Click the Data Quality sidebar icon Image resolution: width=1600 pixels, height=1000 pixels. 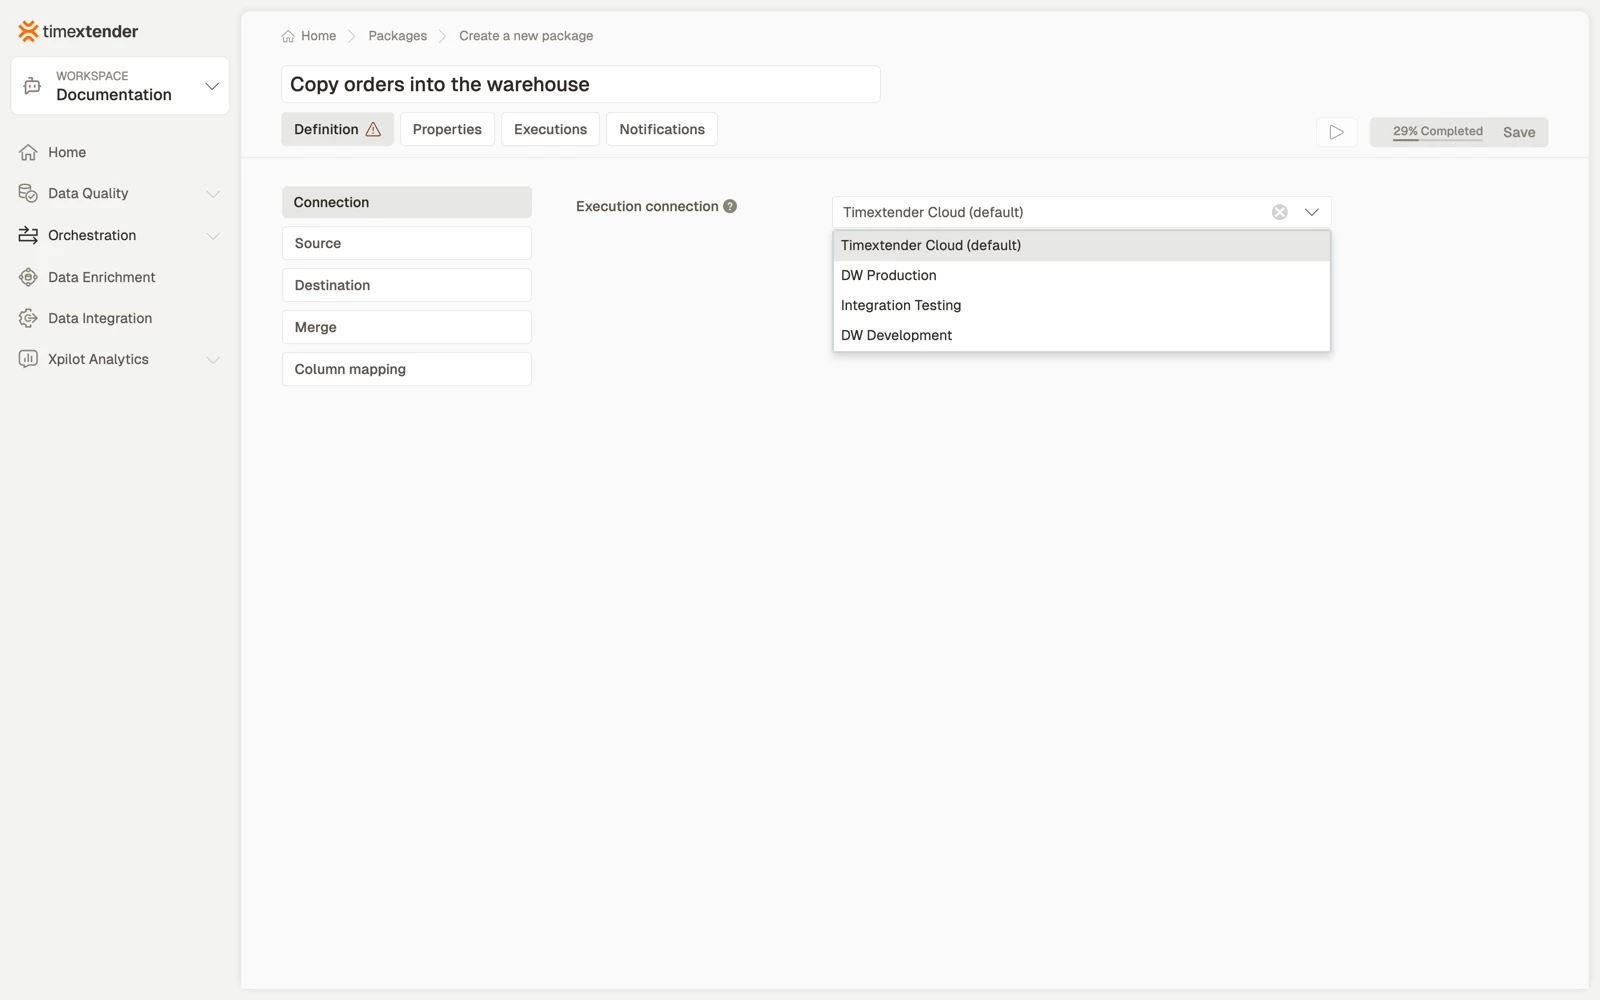click(28, 193)
